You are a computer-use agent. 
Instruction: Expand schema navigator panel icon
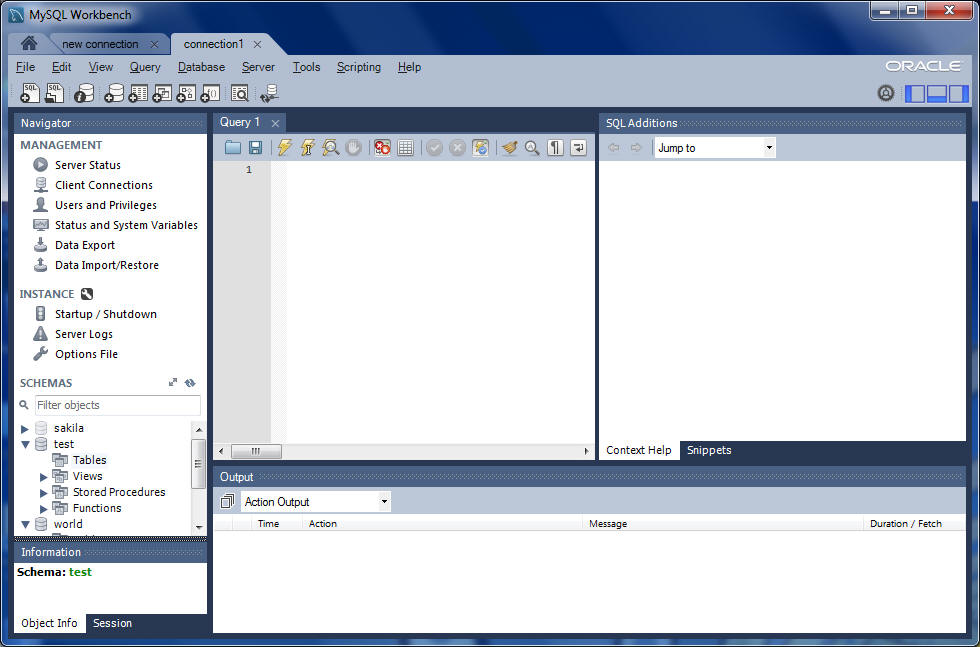(x=173, y=383)
